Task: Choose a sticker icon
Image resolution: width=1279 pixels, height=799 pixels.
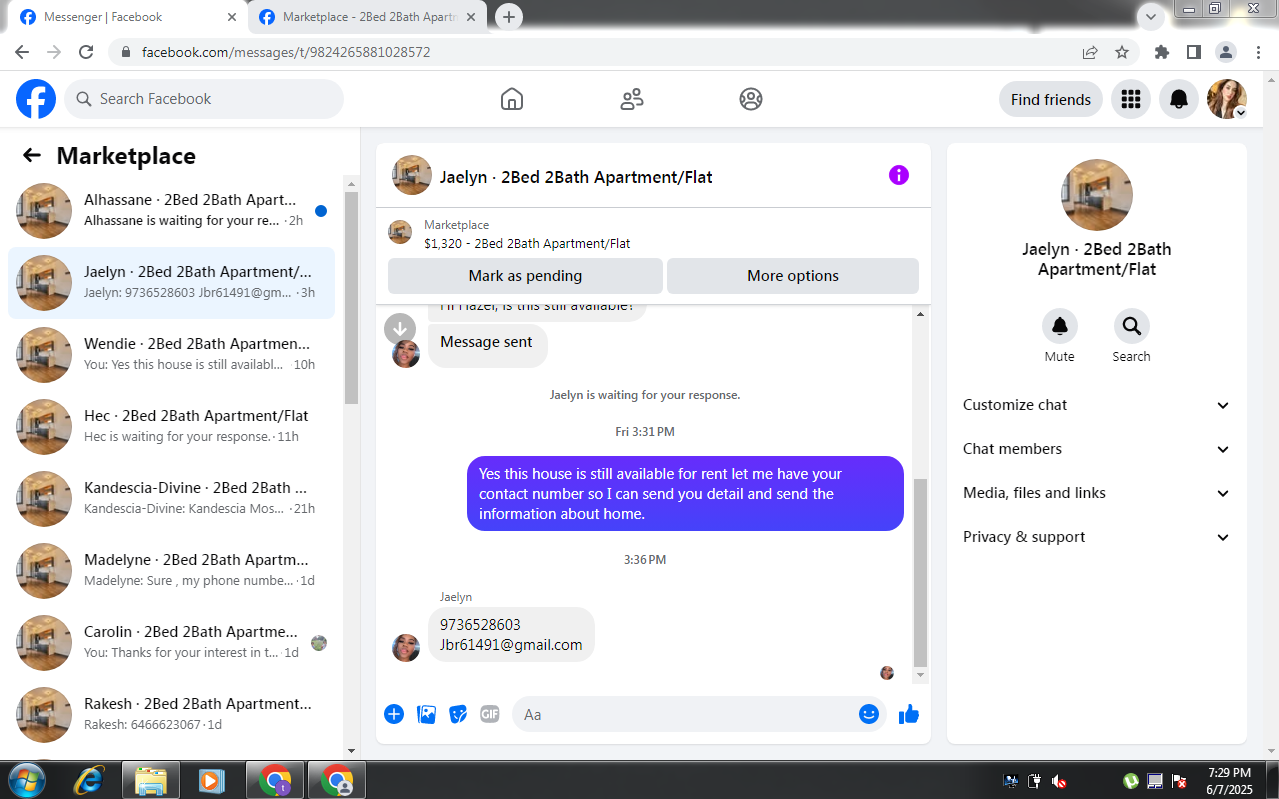Action: pos(458,714)
